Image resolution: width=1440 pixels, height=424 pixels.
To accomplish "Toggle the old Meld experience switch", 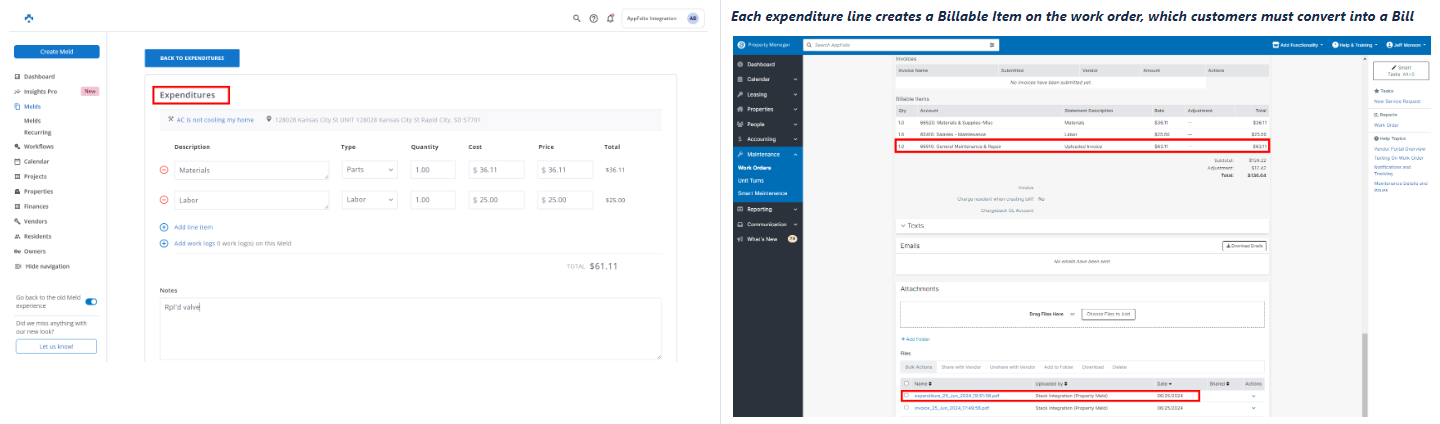I will click(x=91, y=301).
